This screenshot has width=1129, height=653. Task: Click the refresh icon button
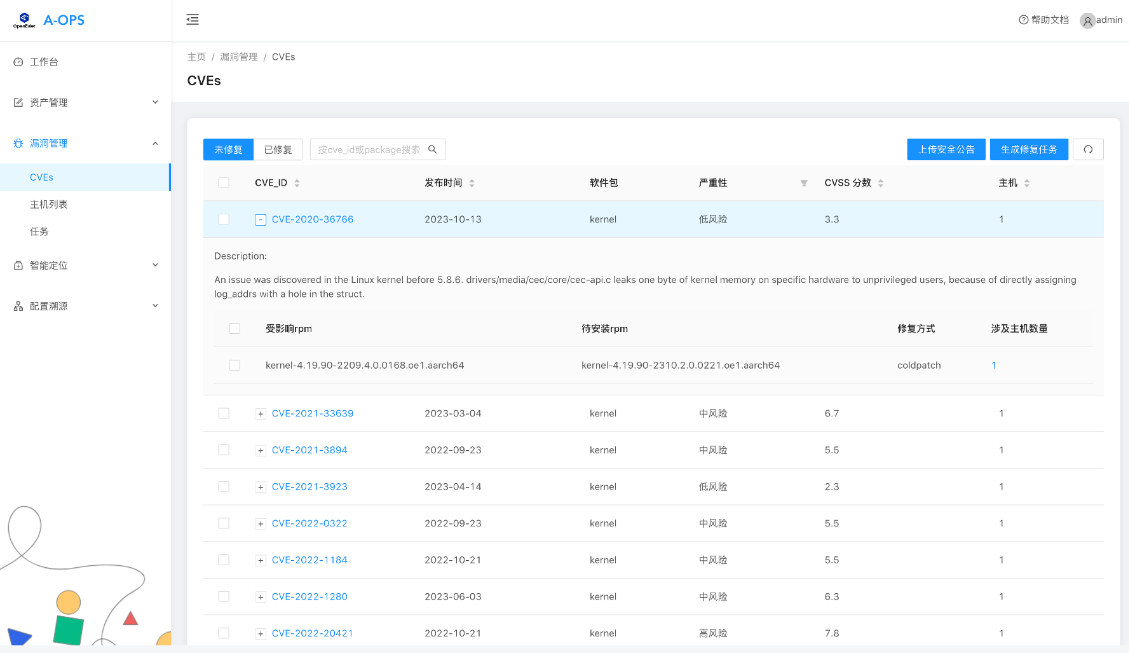(1088, 149)
